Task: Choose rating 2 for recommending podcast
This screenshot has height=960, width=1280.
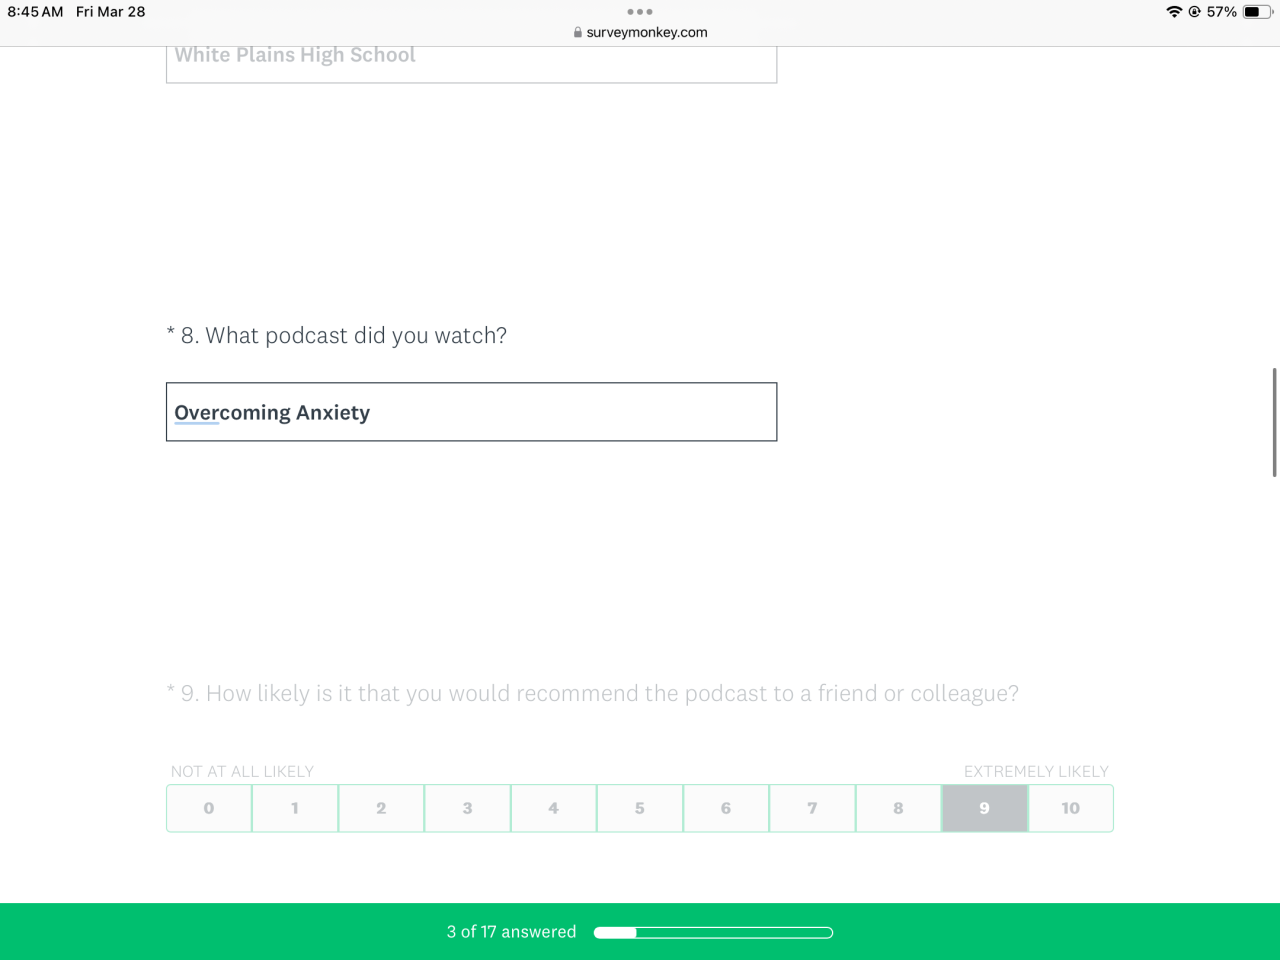Action: 381,808
